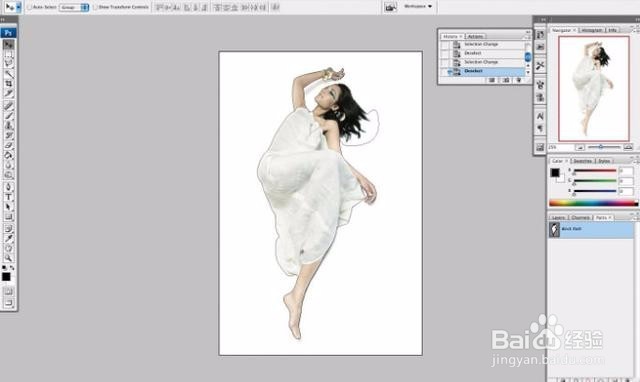Screen dimensions: 640x382
Task: Click the Navigator zoom slider handle
Action: tap(600, 147)
